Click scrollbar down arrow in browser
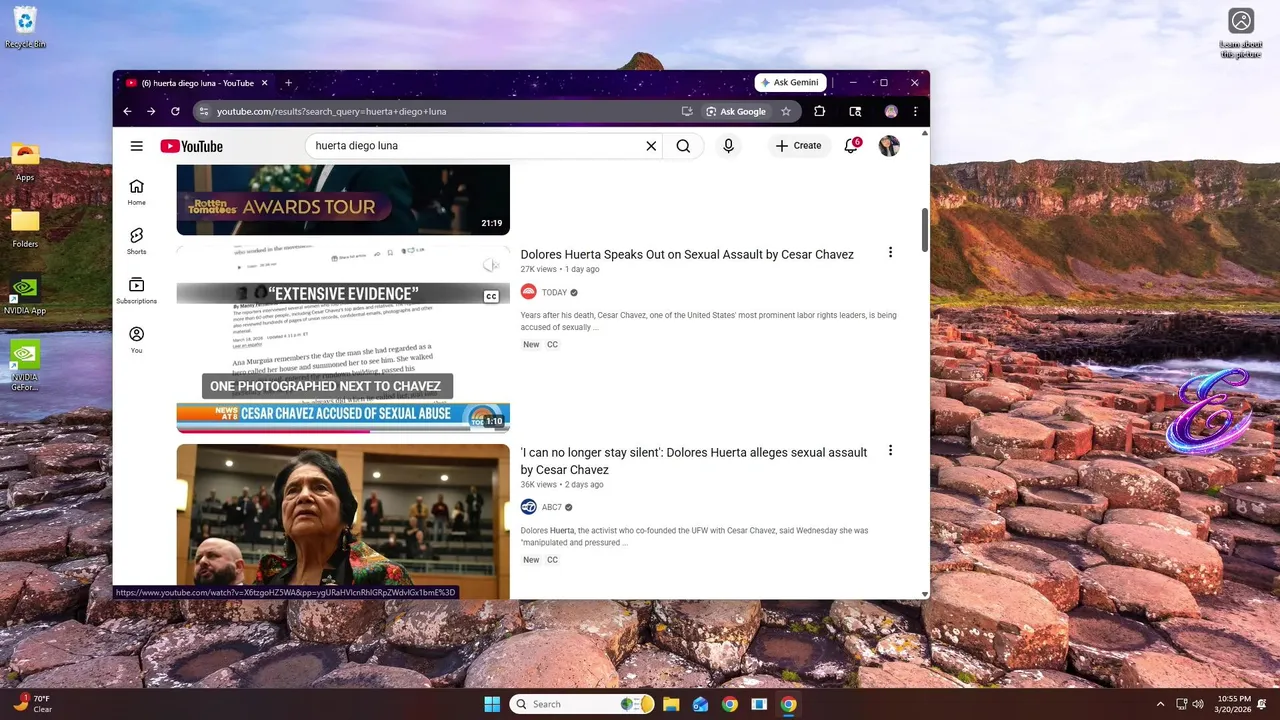Image resolution: width=1280 pixels, height=720 pixels. click(x=925, y=594)
